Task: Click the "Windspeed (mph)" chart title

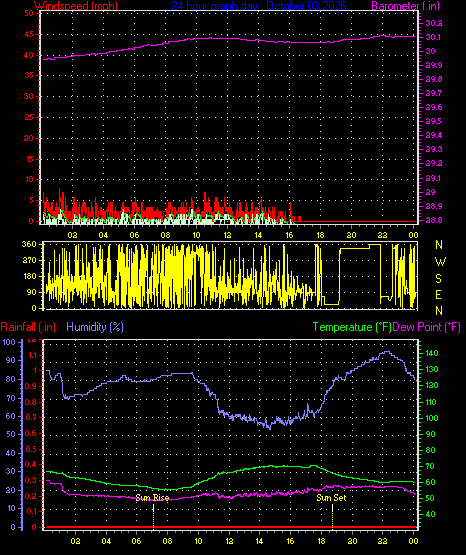Action: tap(76, 5)
